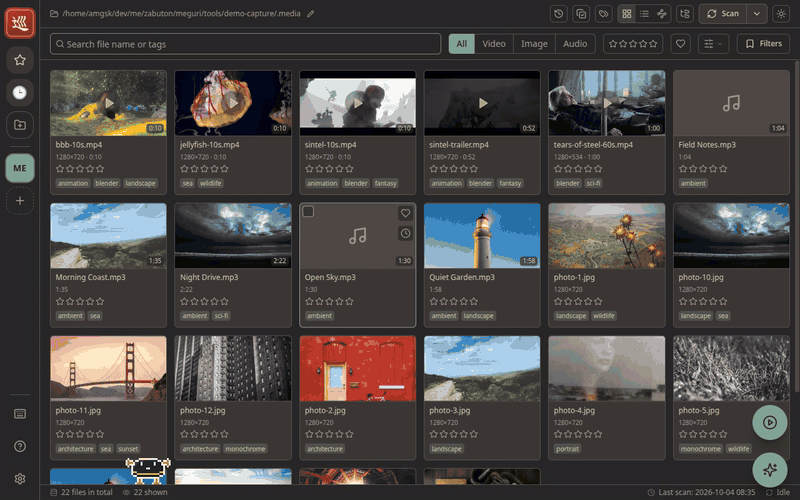Open the bbb-10s.mp4 thumbnail
Viewport: 800px width, 500px height.
[x=108, y=103]
